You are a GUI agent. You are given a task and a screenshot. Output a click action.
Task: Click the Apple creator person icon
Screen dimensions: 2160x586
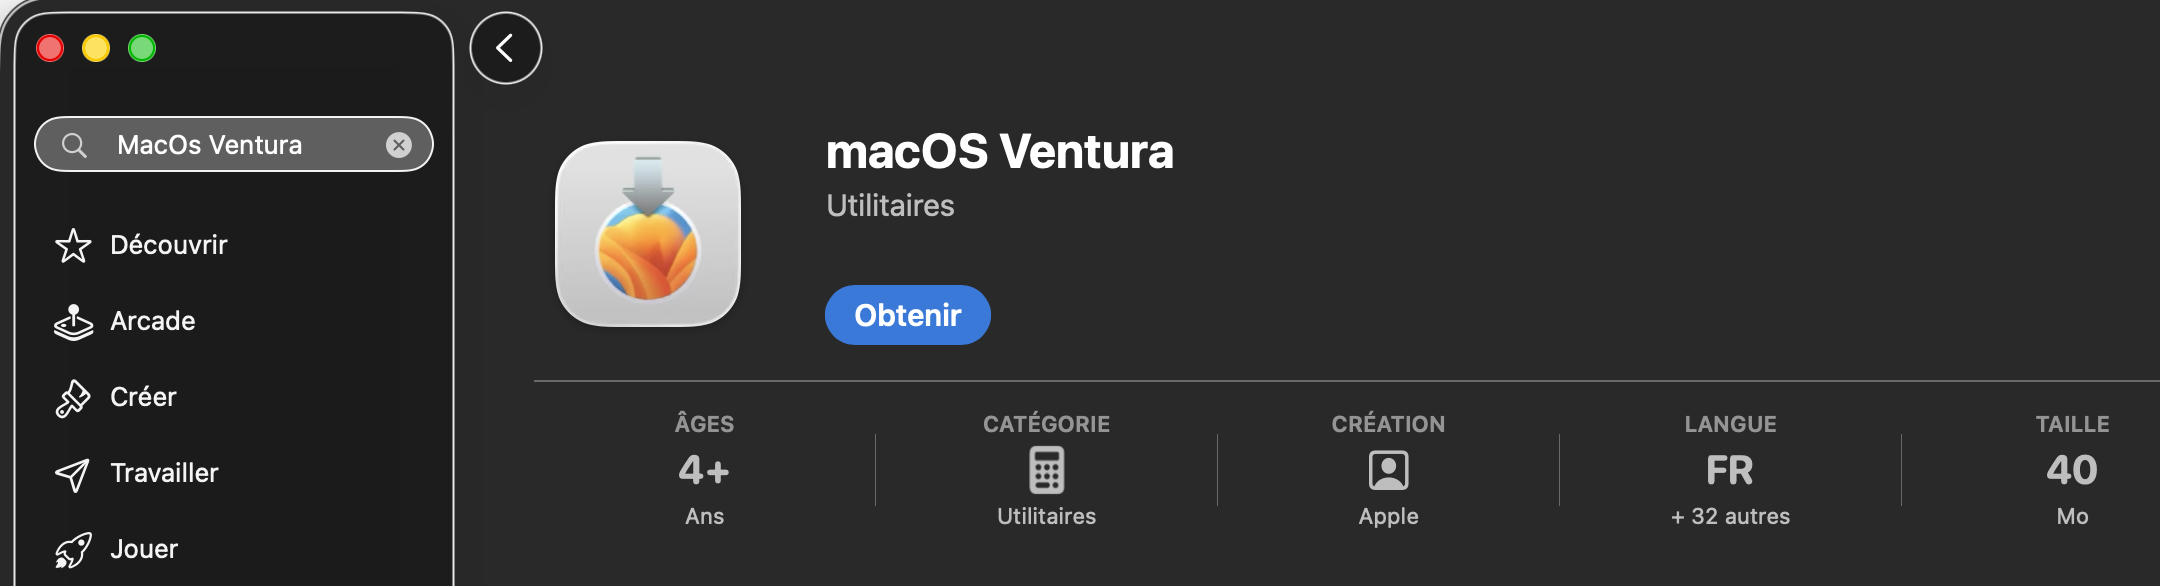tap(1389, 470)
